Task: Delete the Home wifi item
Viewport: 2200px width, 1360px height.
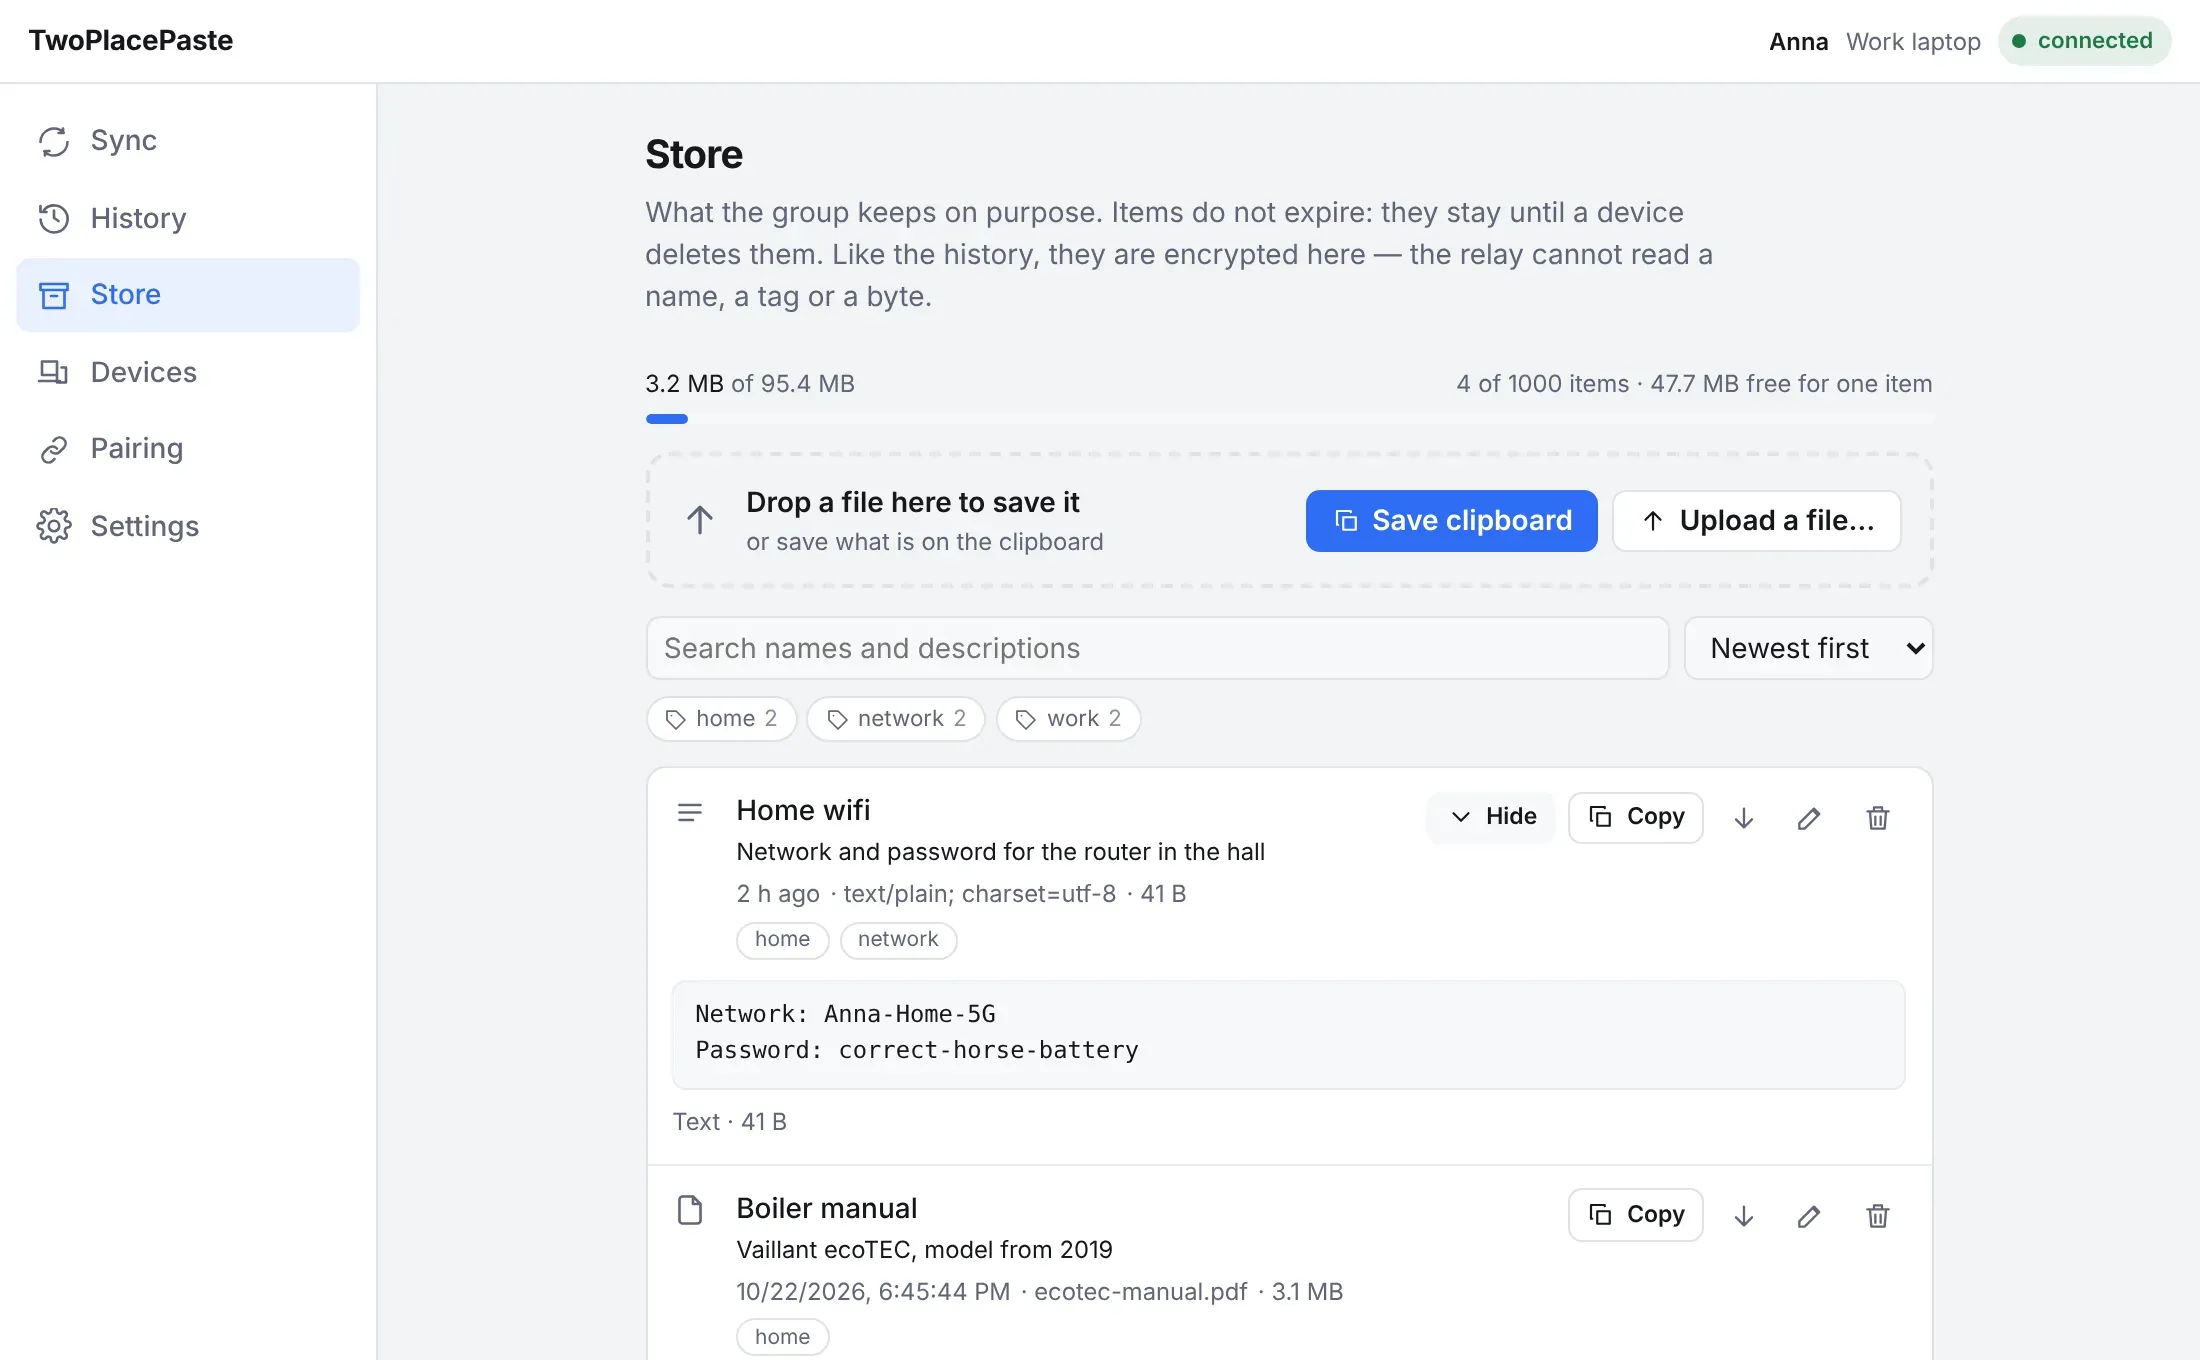Action: click(x=1878, y=818)
